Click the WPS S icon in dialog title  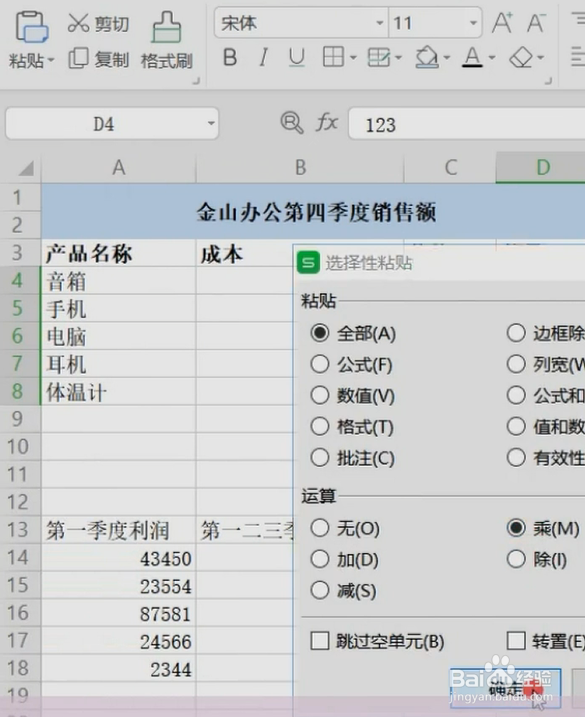point(308,262)
